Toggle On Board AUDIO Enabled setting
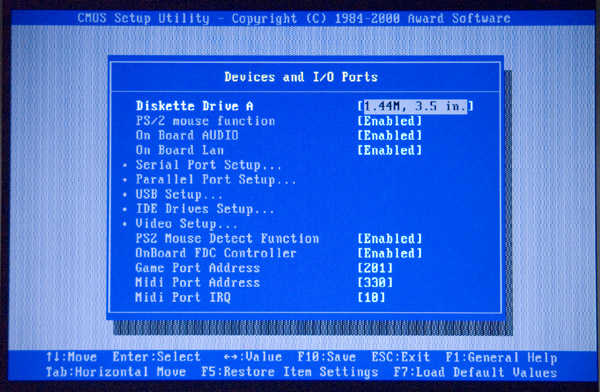 (389, 136)
